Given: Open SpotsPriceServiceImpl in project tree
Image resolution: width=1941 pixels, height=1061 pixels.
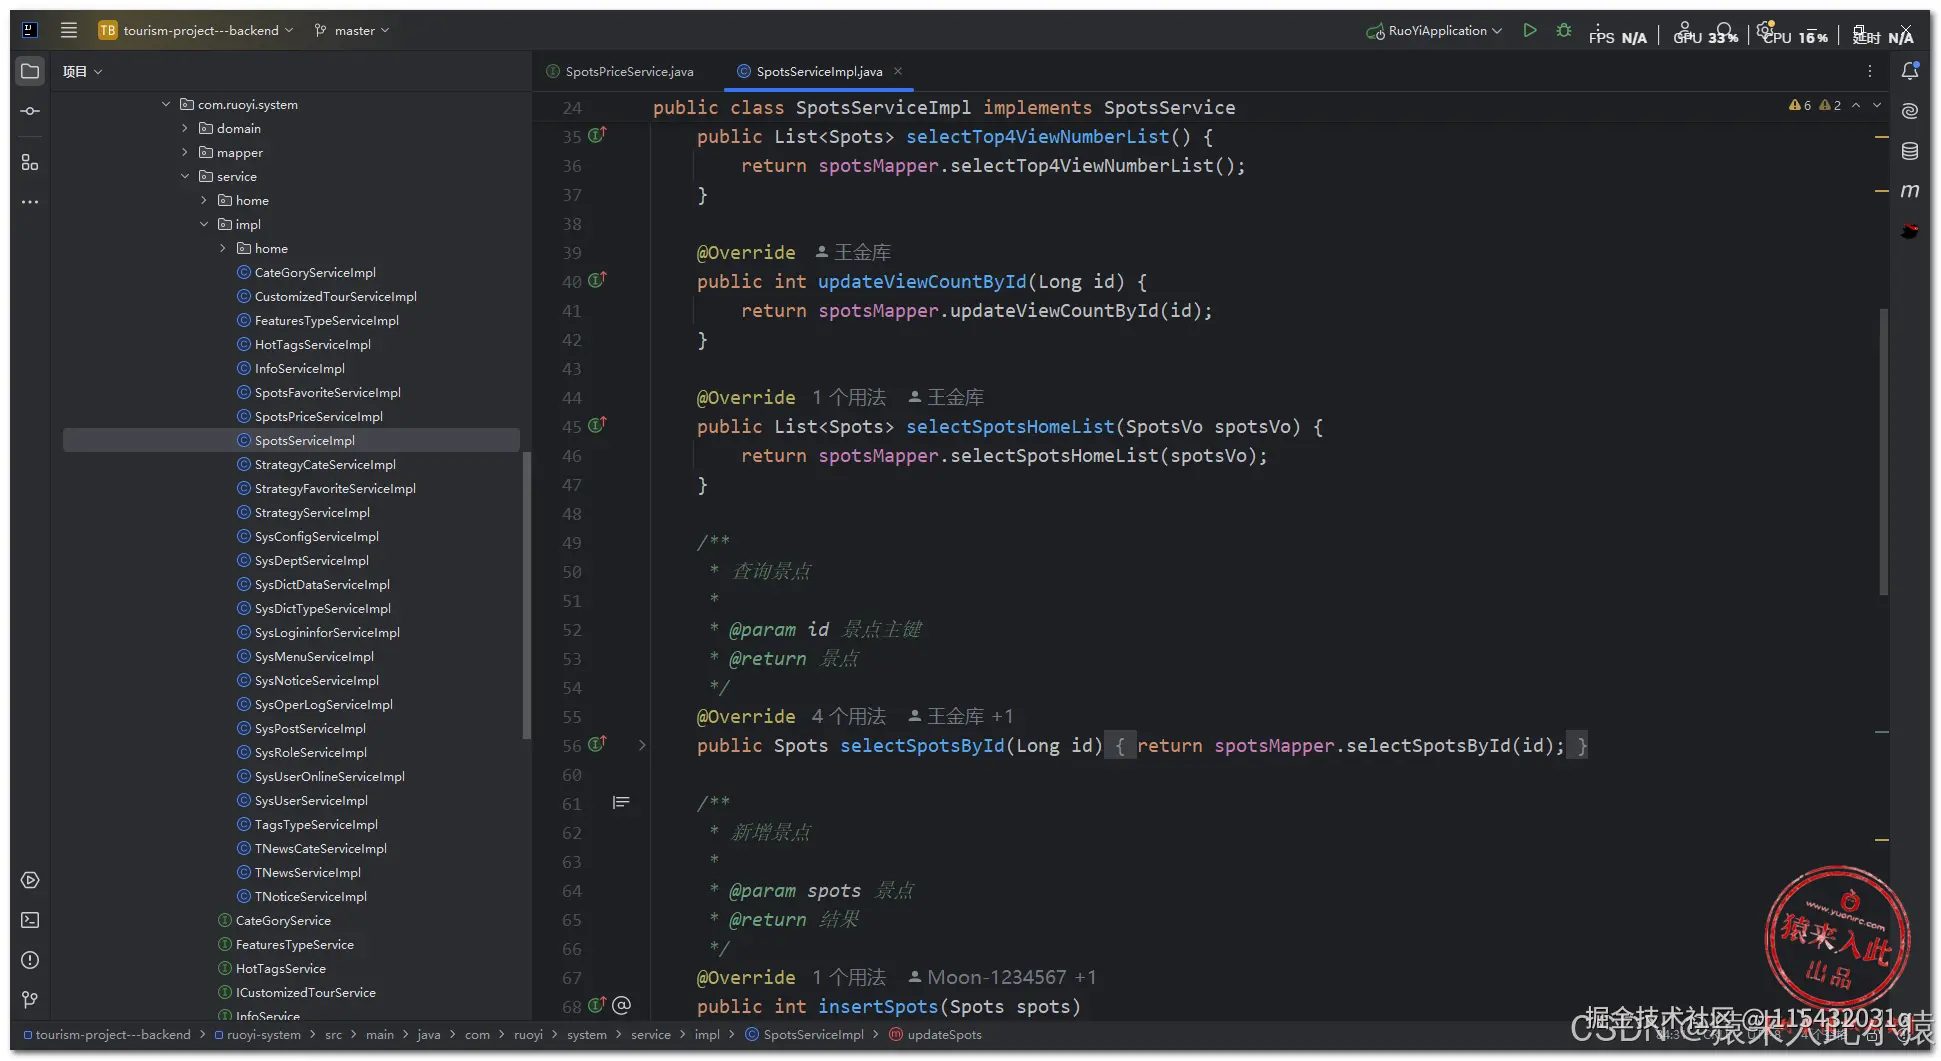Looking at the screenshot, I should coord(318,416).
